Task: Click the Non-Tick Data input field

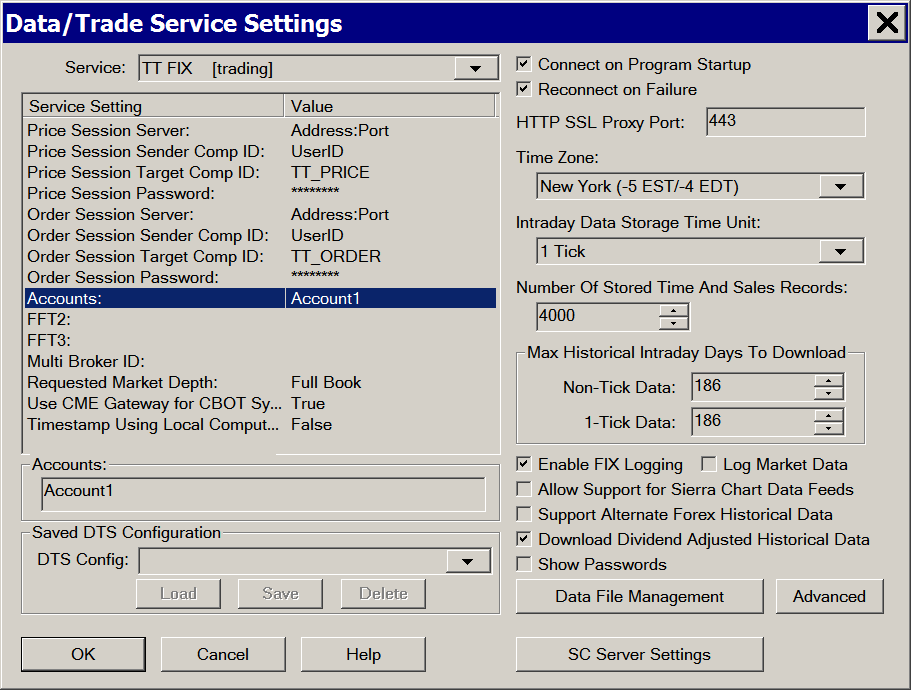Action: point(753,387)
